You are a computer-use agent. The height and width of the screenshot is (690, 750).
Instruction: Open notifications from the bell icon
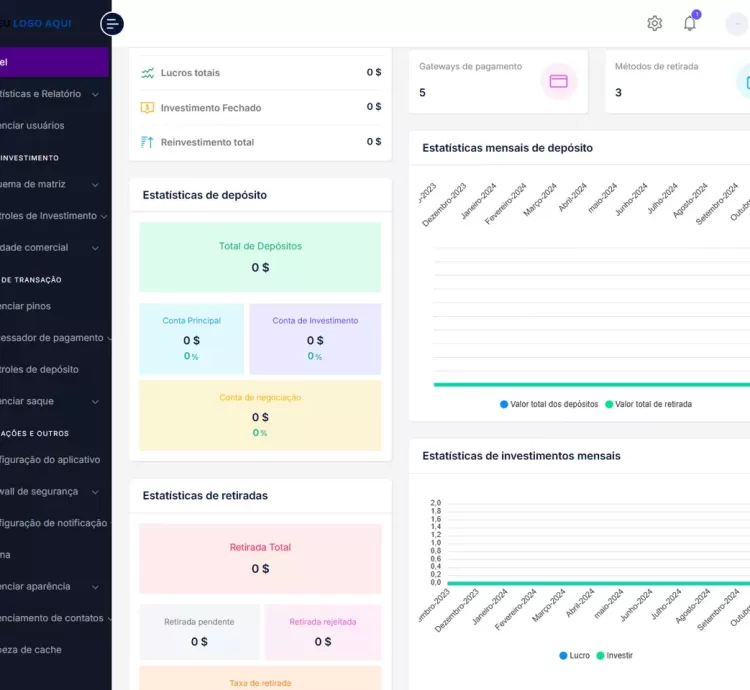coord(690,23)
